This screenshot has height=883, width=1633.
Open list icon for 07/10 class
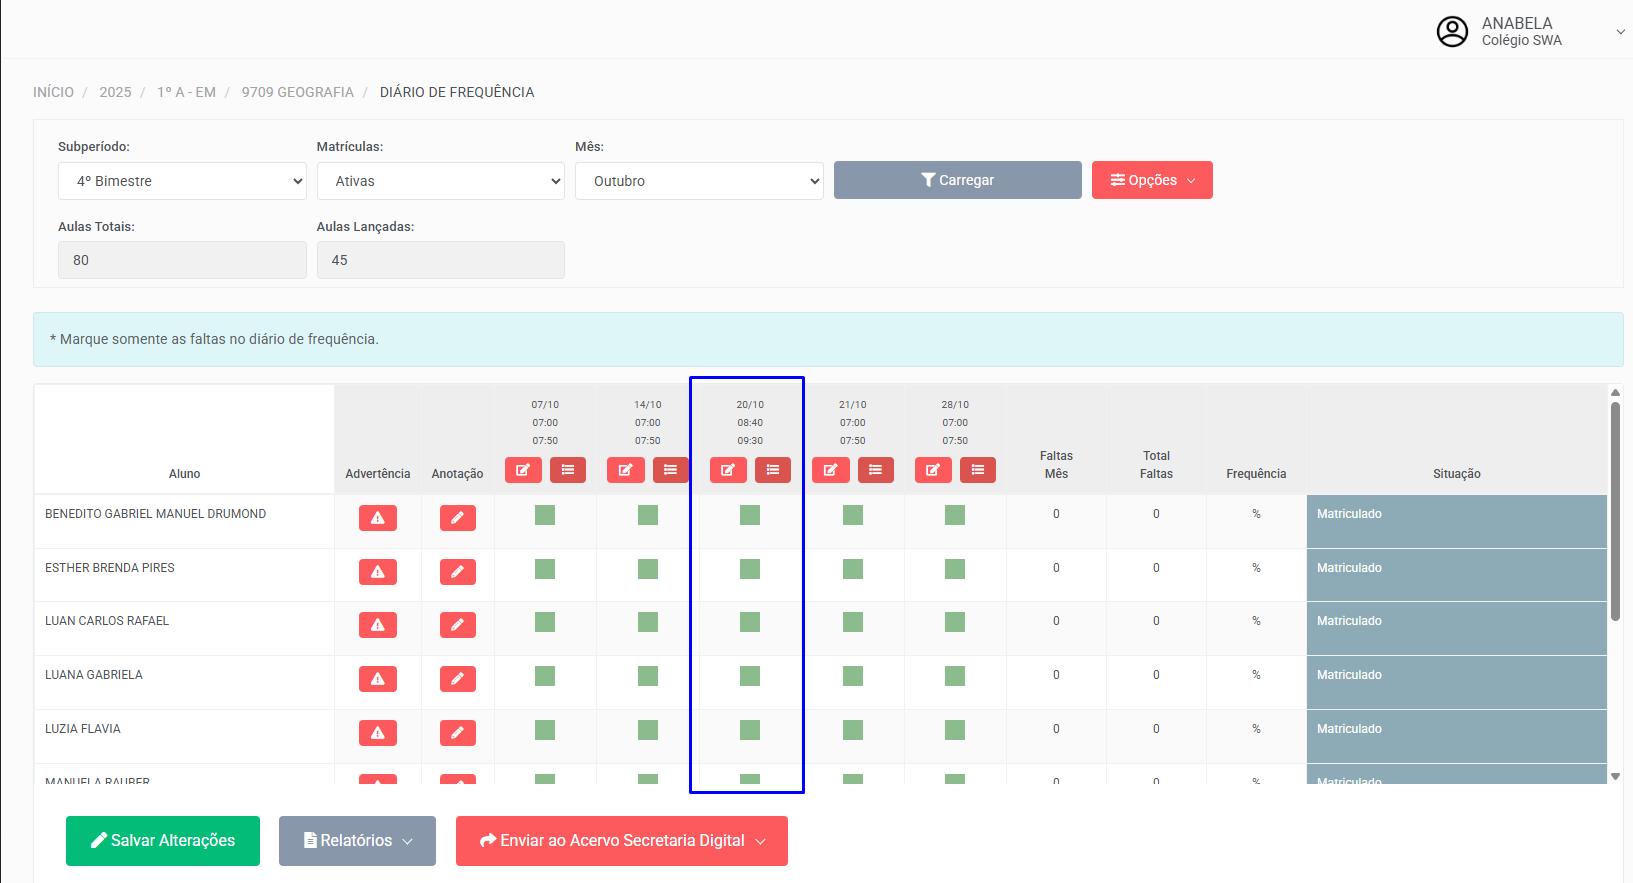click(x=568, y=470)
